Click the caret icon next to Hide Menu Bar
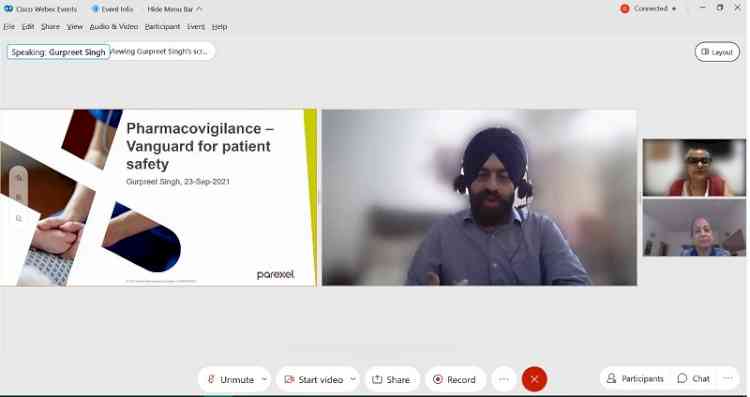 pyautogui.click(x=199, y=9)
